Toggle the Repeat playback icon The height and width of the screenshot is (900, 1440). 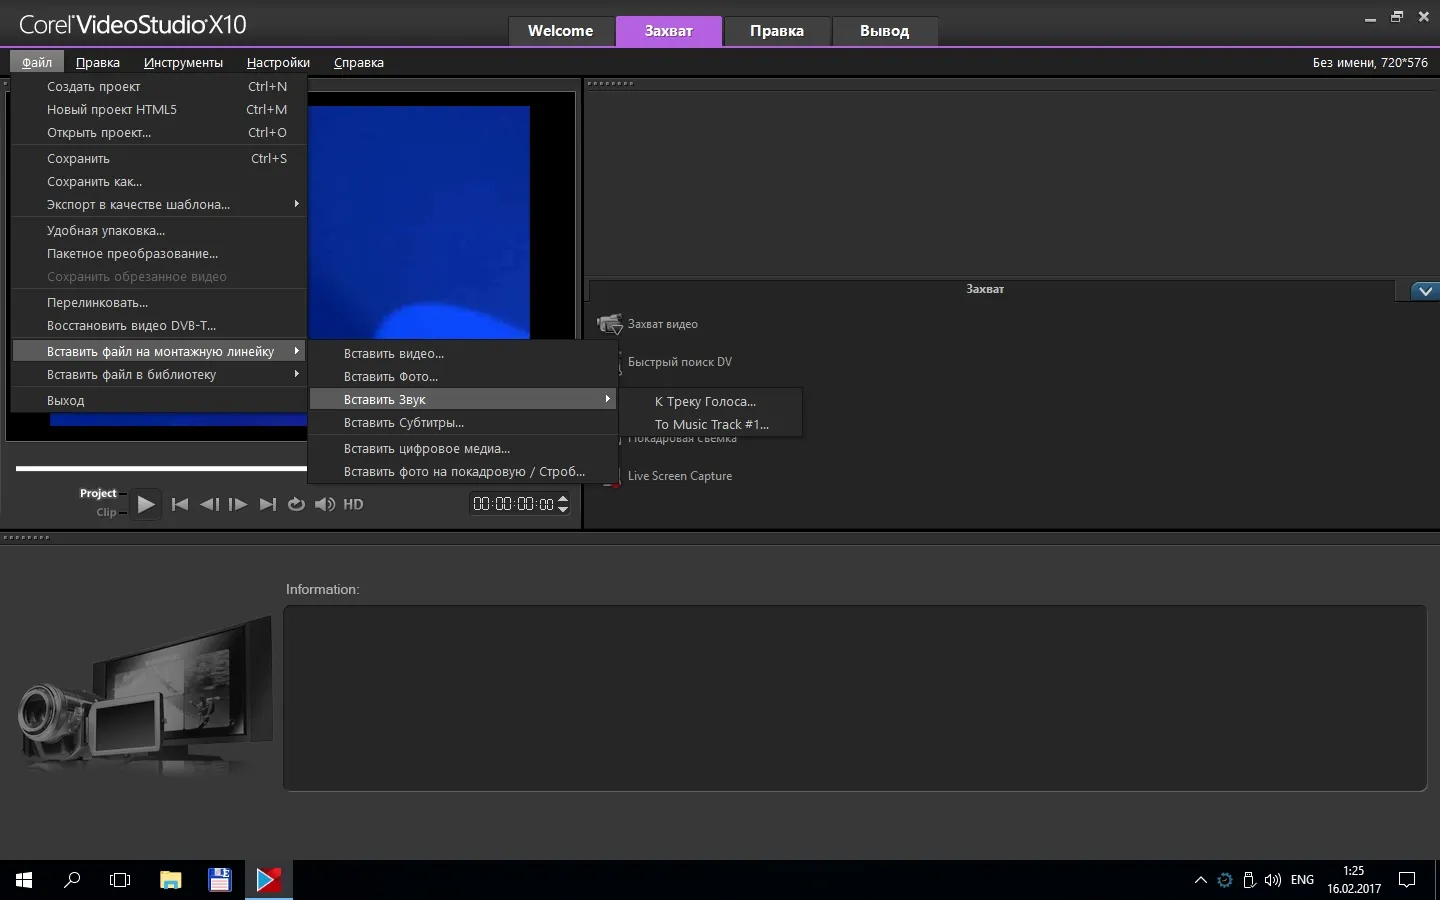click(x=296, y=505)
